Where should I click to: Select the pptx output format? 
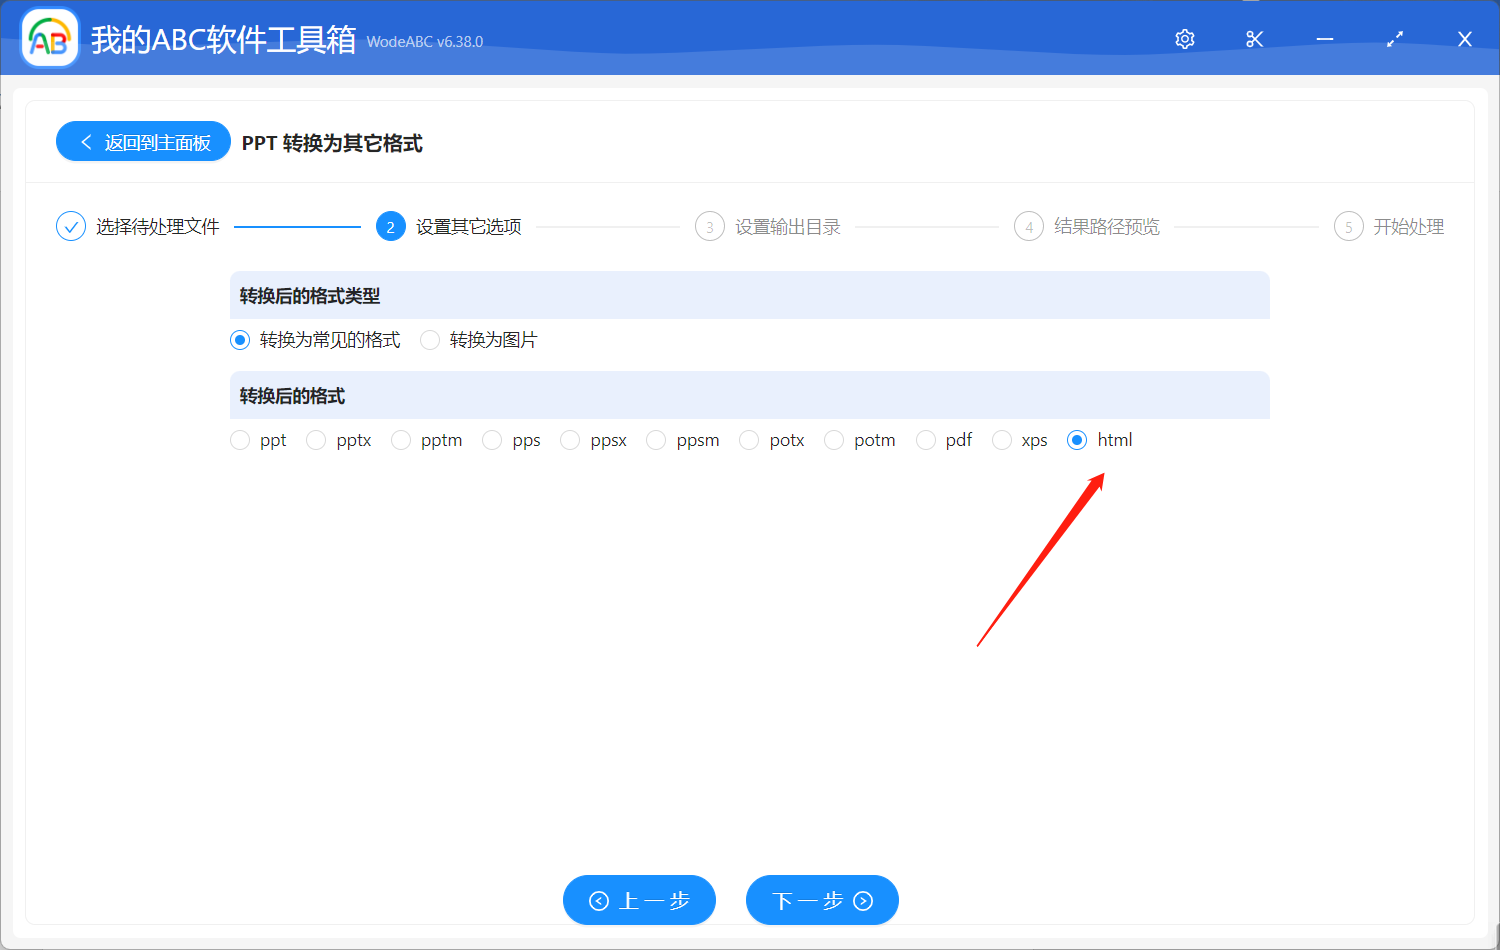[316, 440]
